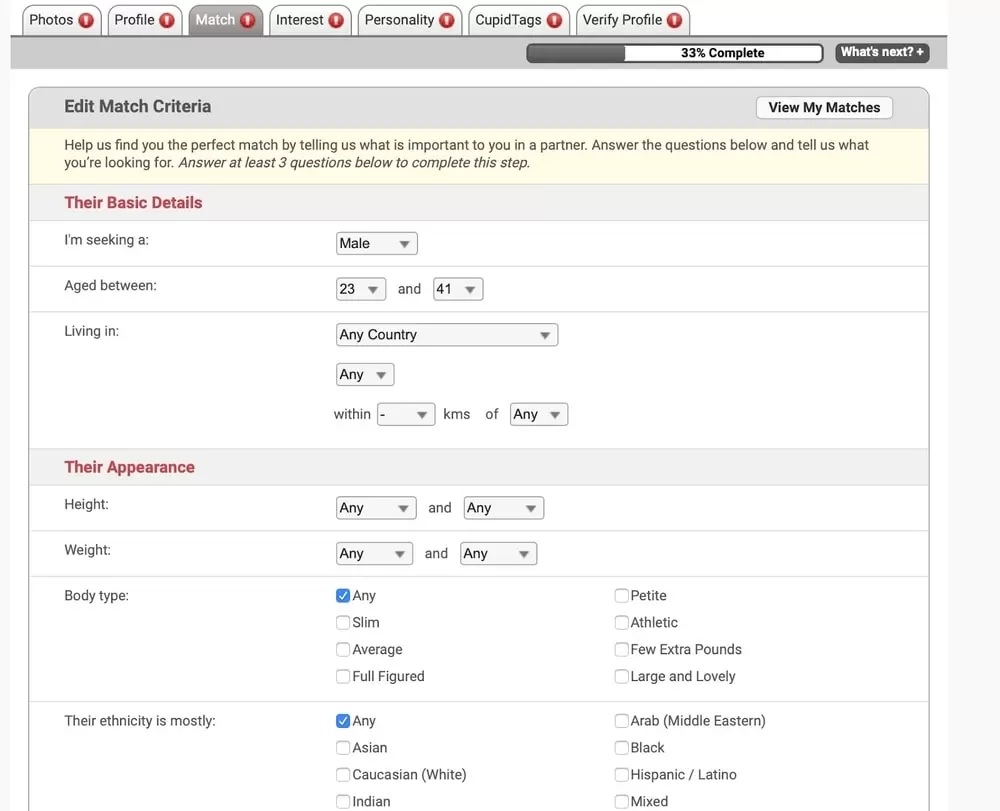Screen dimensions: 1000x811
Task: Switch to the Personality tab
Action: click(x=399, y=20)
